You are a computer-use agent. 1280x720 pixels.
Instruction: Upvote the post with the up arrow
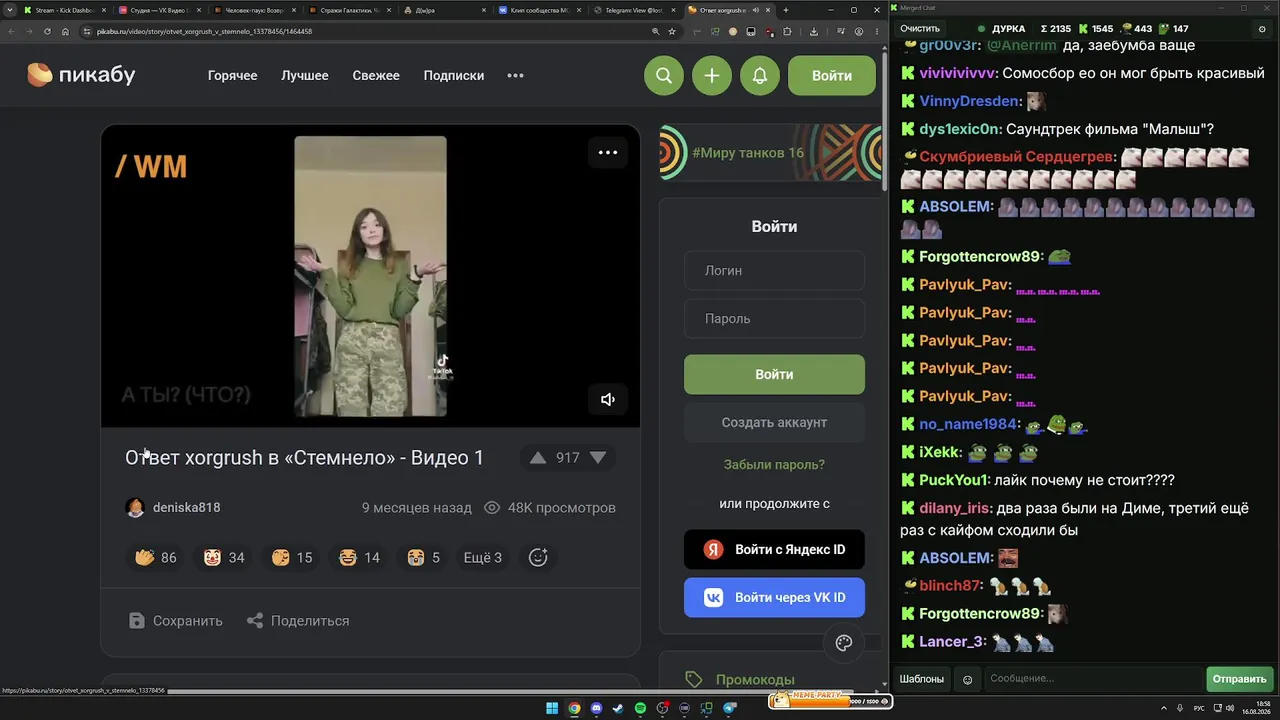[x=538, y=457]
